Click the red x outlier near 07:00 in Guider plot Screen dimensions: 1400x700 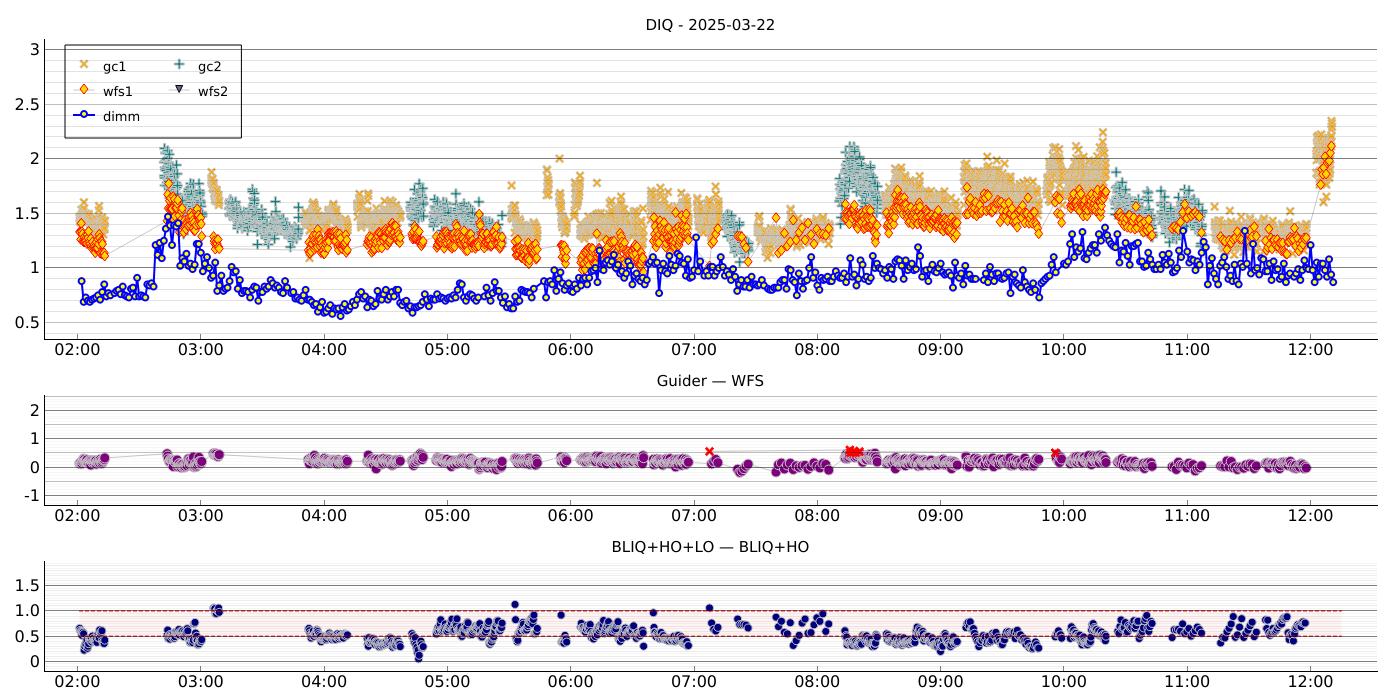tap(709, 452)
